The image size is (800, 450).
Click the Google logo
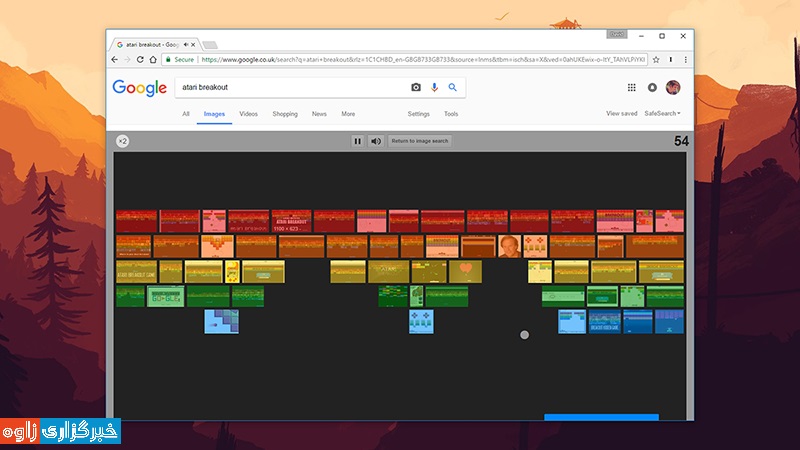[x=139, y=88]
